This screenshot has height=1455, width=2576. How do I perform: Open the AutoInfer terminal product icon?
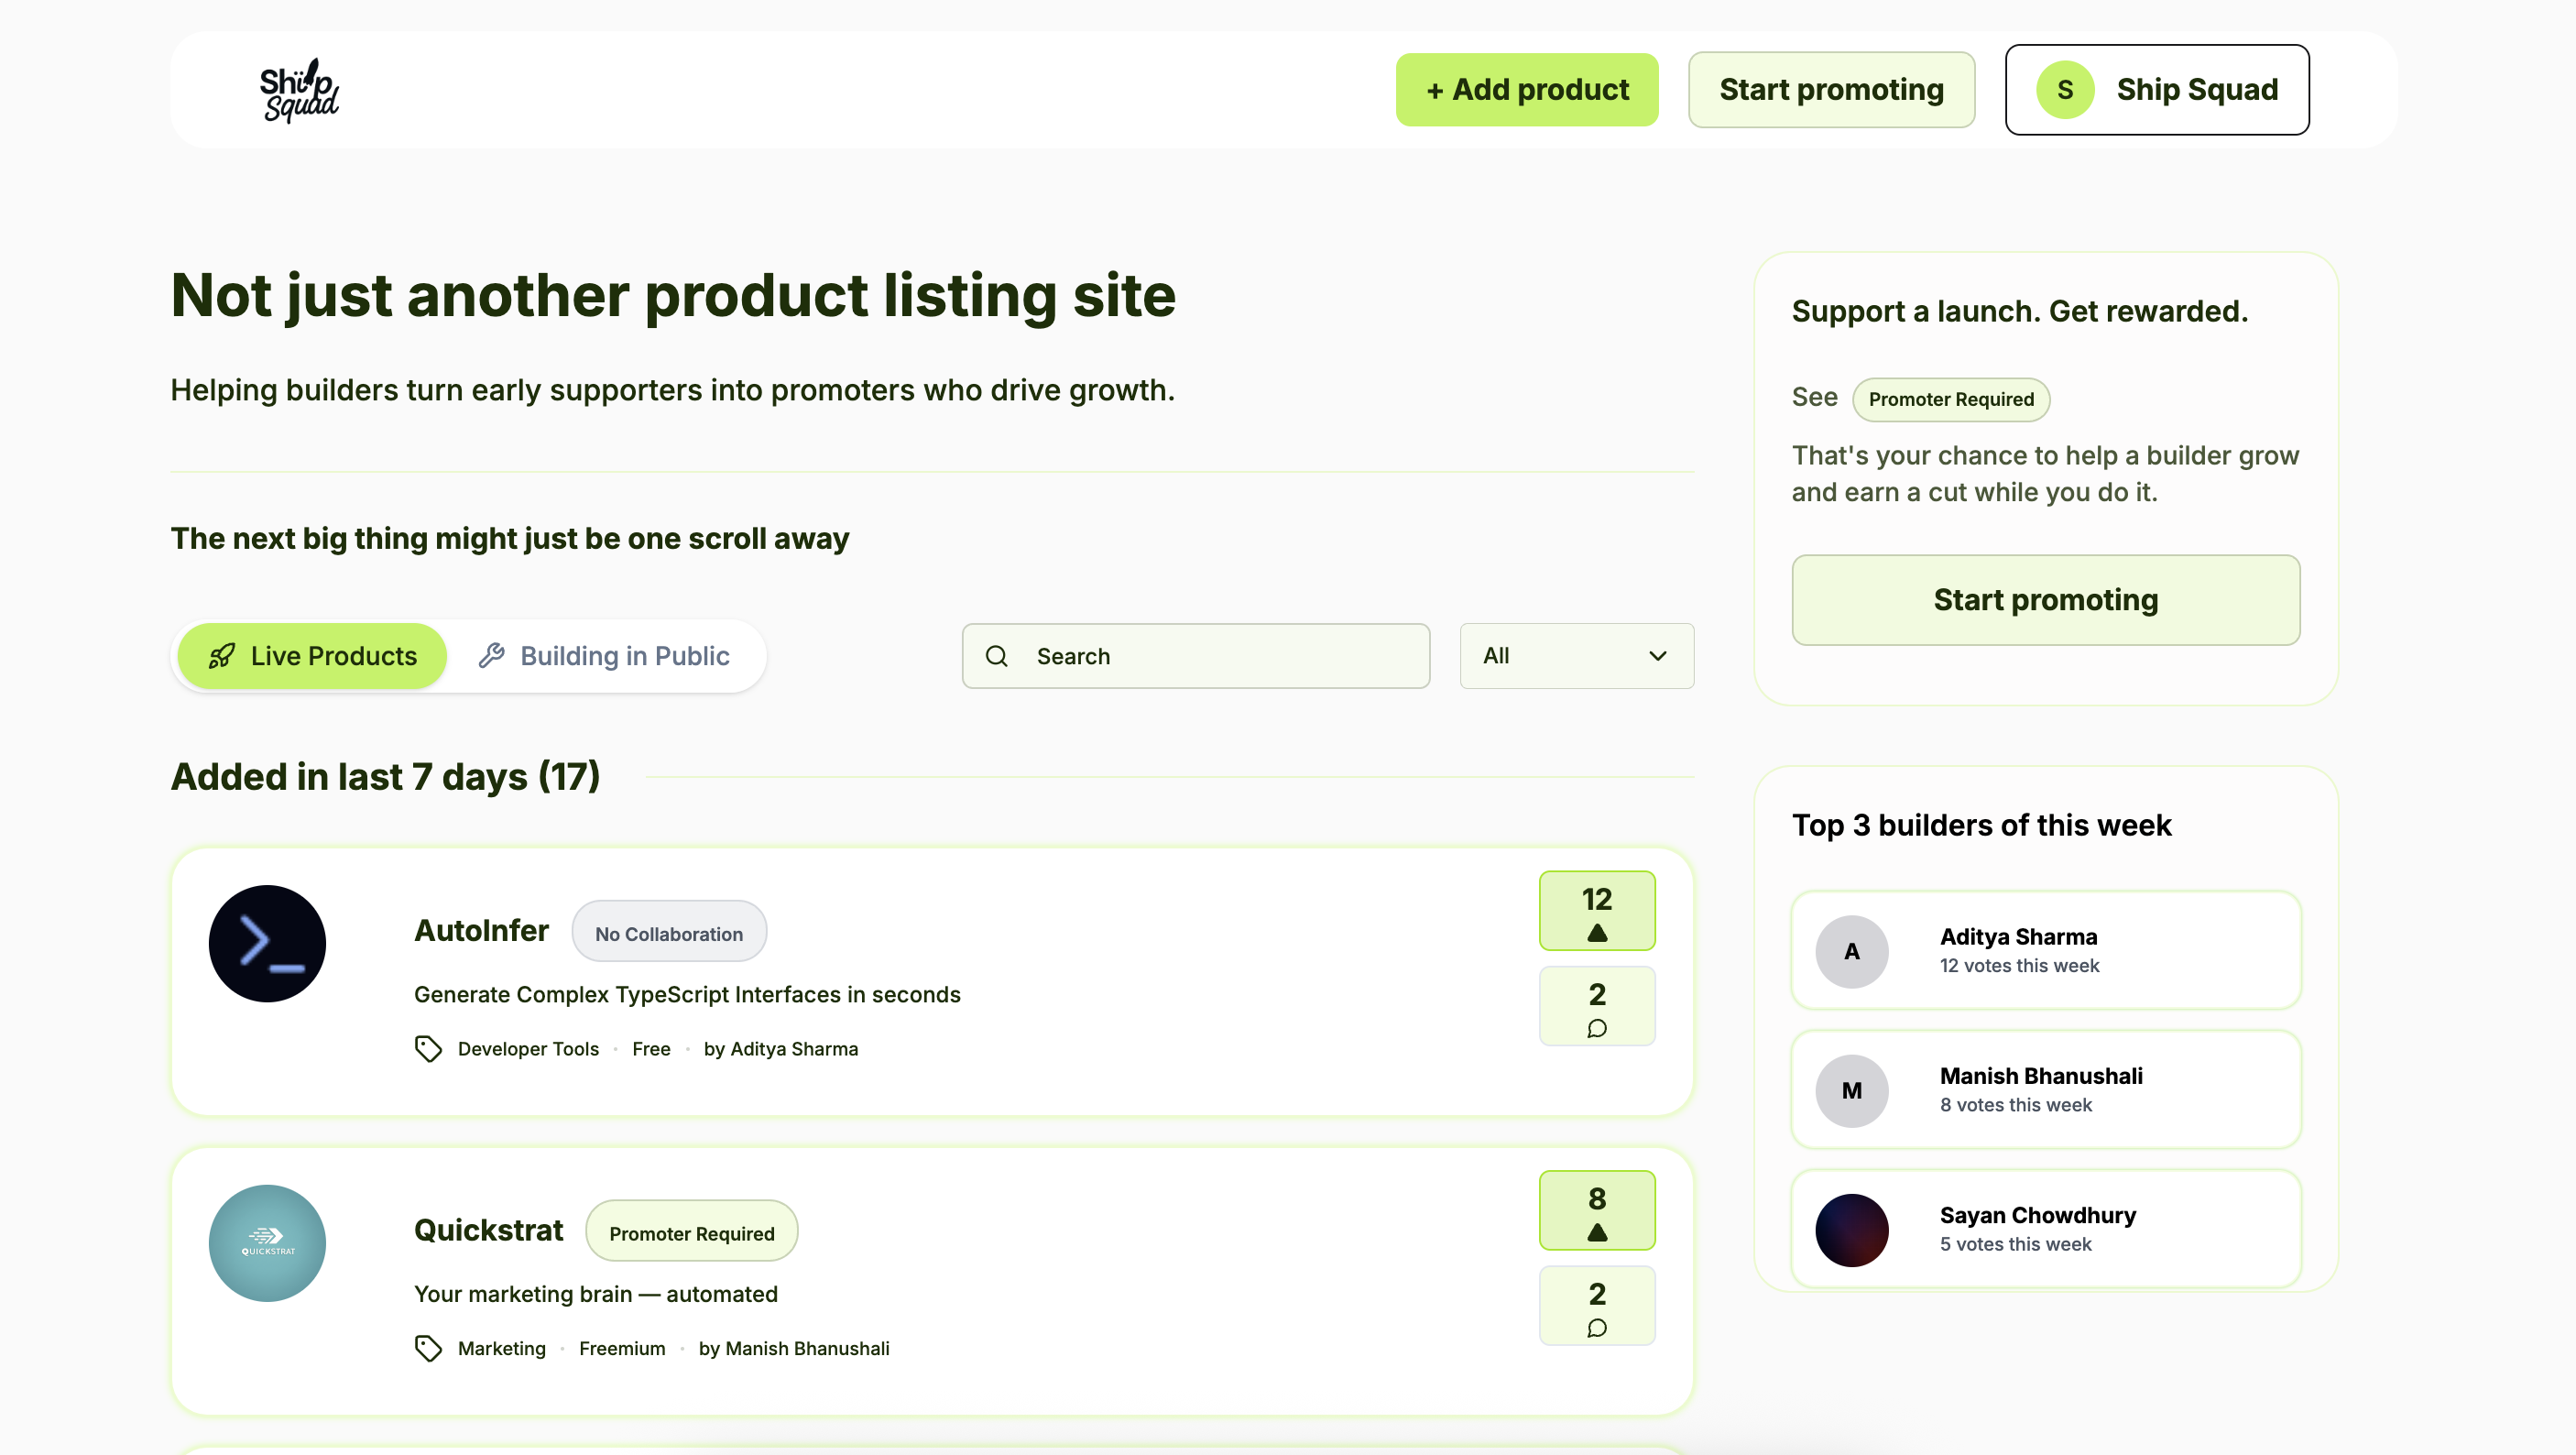coord(267,943)
